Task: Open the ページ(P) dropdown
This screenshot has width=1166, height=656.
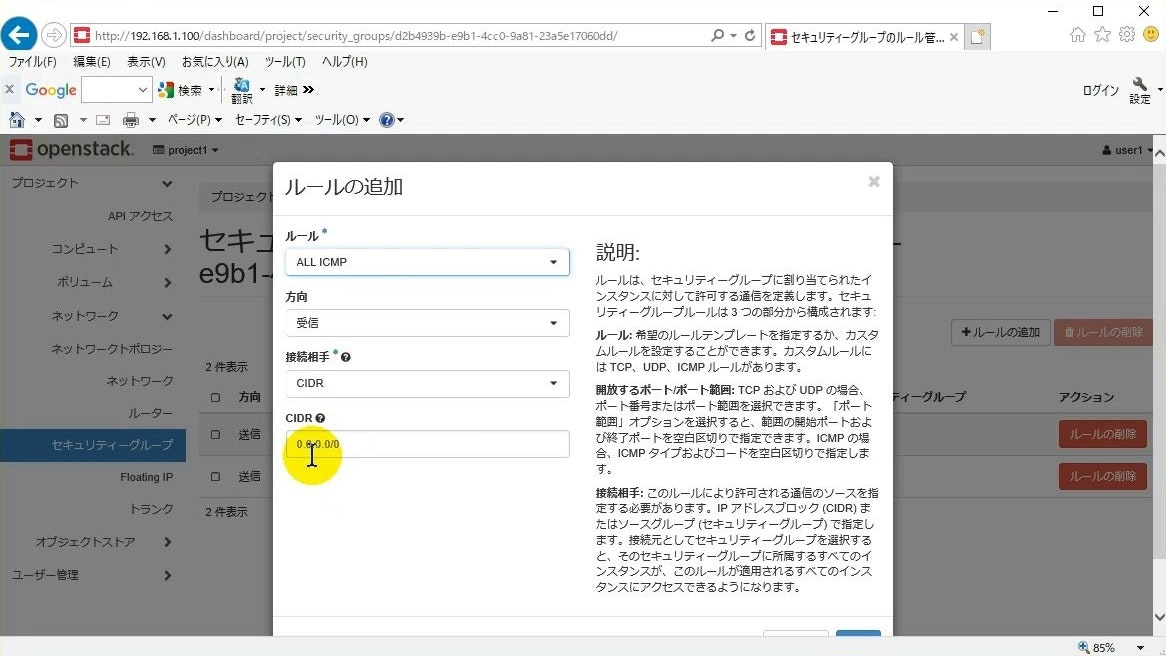Action: (194, 120)
